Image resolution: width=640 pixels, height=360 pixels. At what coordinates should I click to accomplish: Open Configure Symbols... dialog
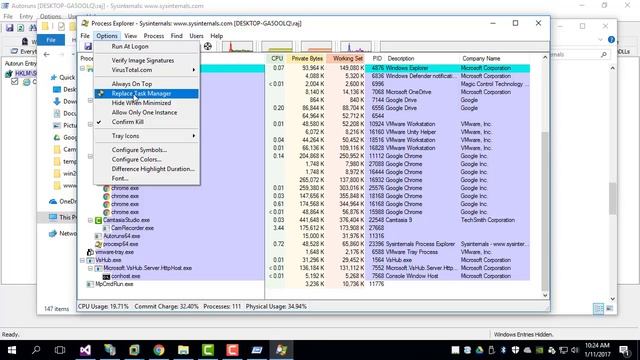(139, 150)
